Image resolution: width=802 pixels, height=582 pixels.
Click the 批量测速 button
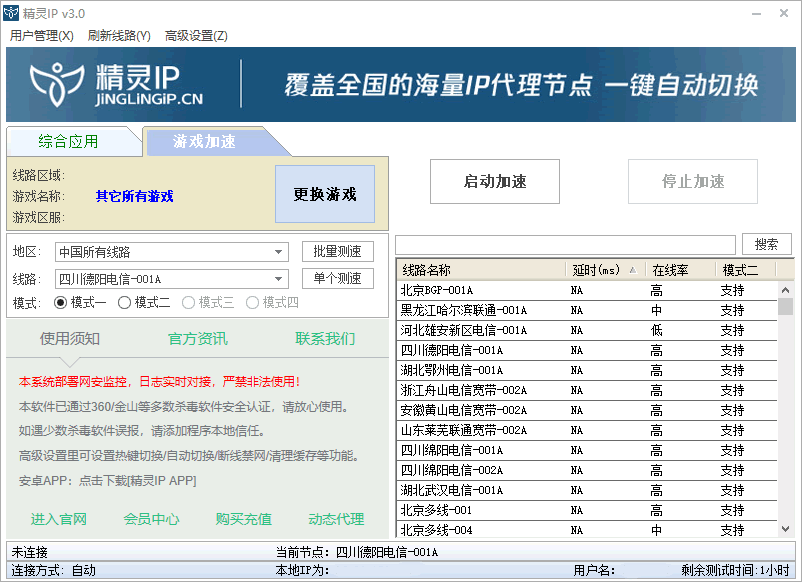click(x=337, y=251)
